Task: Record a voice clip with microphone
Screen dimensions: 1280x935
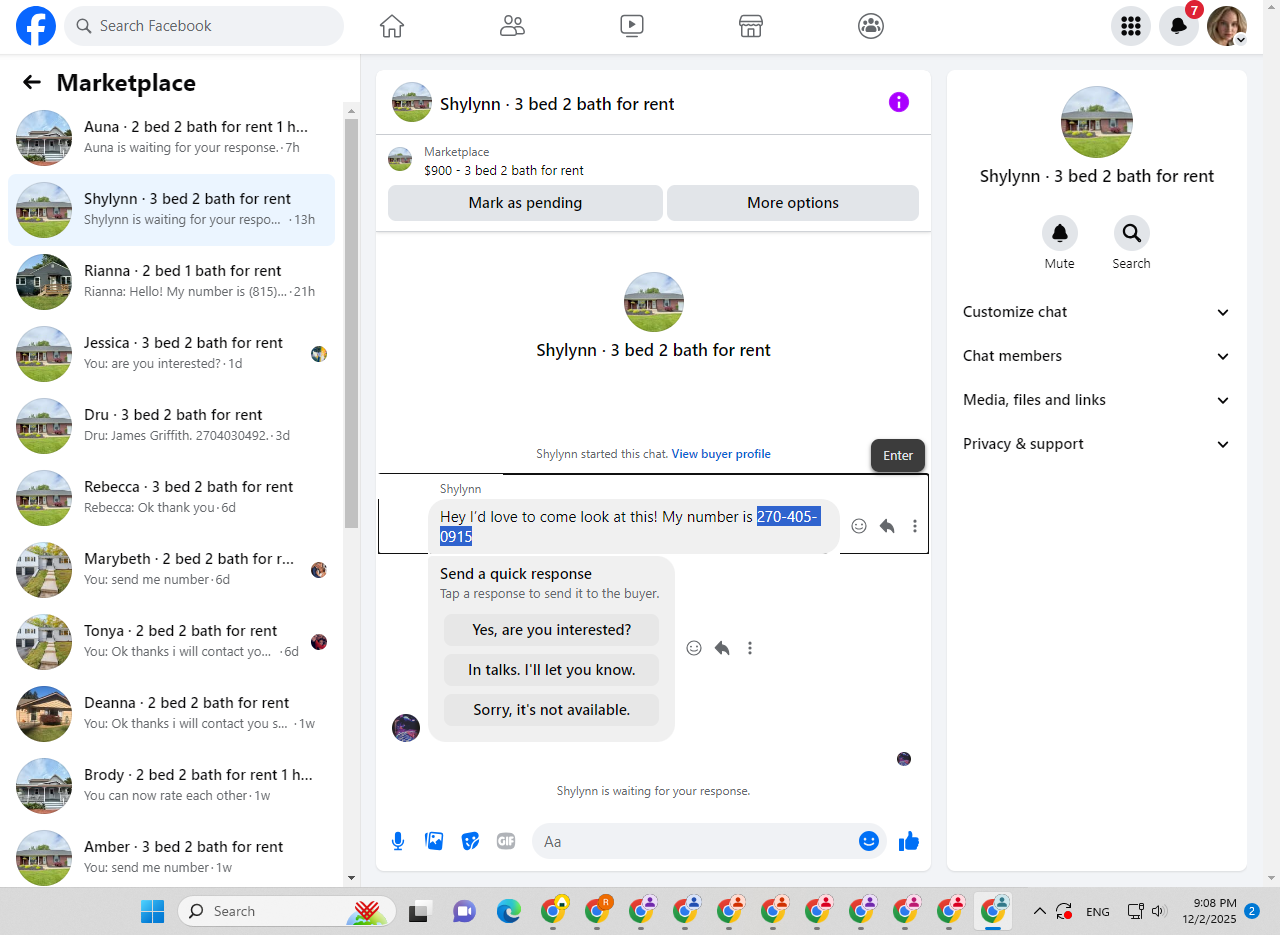Action: click(398, 841)
